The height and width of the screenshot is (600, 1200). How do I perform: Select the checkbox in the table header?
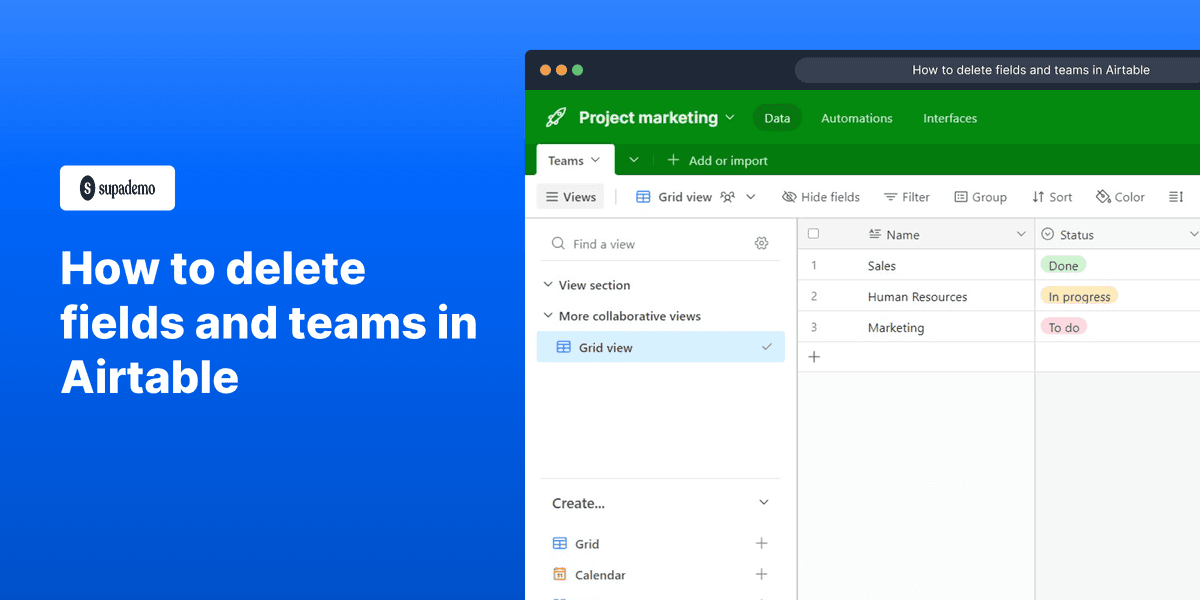point(813,232)
